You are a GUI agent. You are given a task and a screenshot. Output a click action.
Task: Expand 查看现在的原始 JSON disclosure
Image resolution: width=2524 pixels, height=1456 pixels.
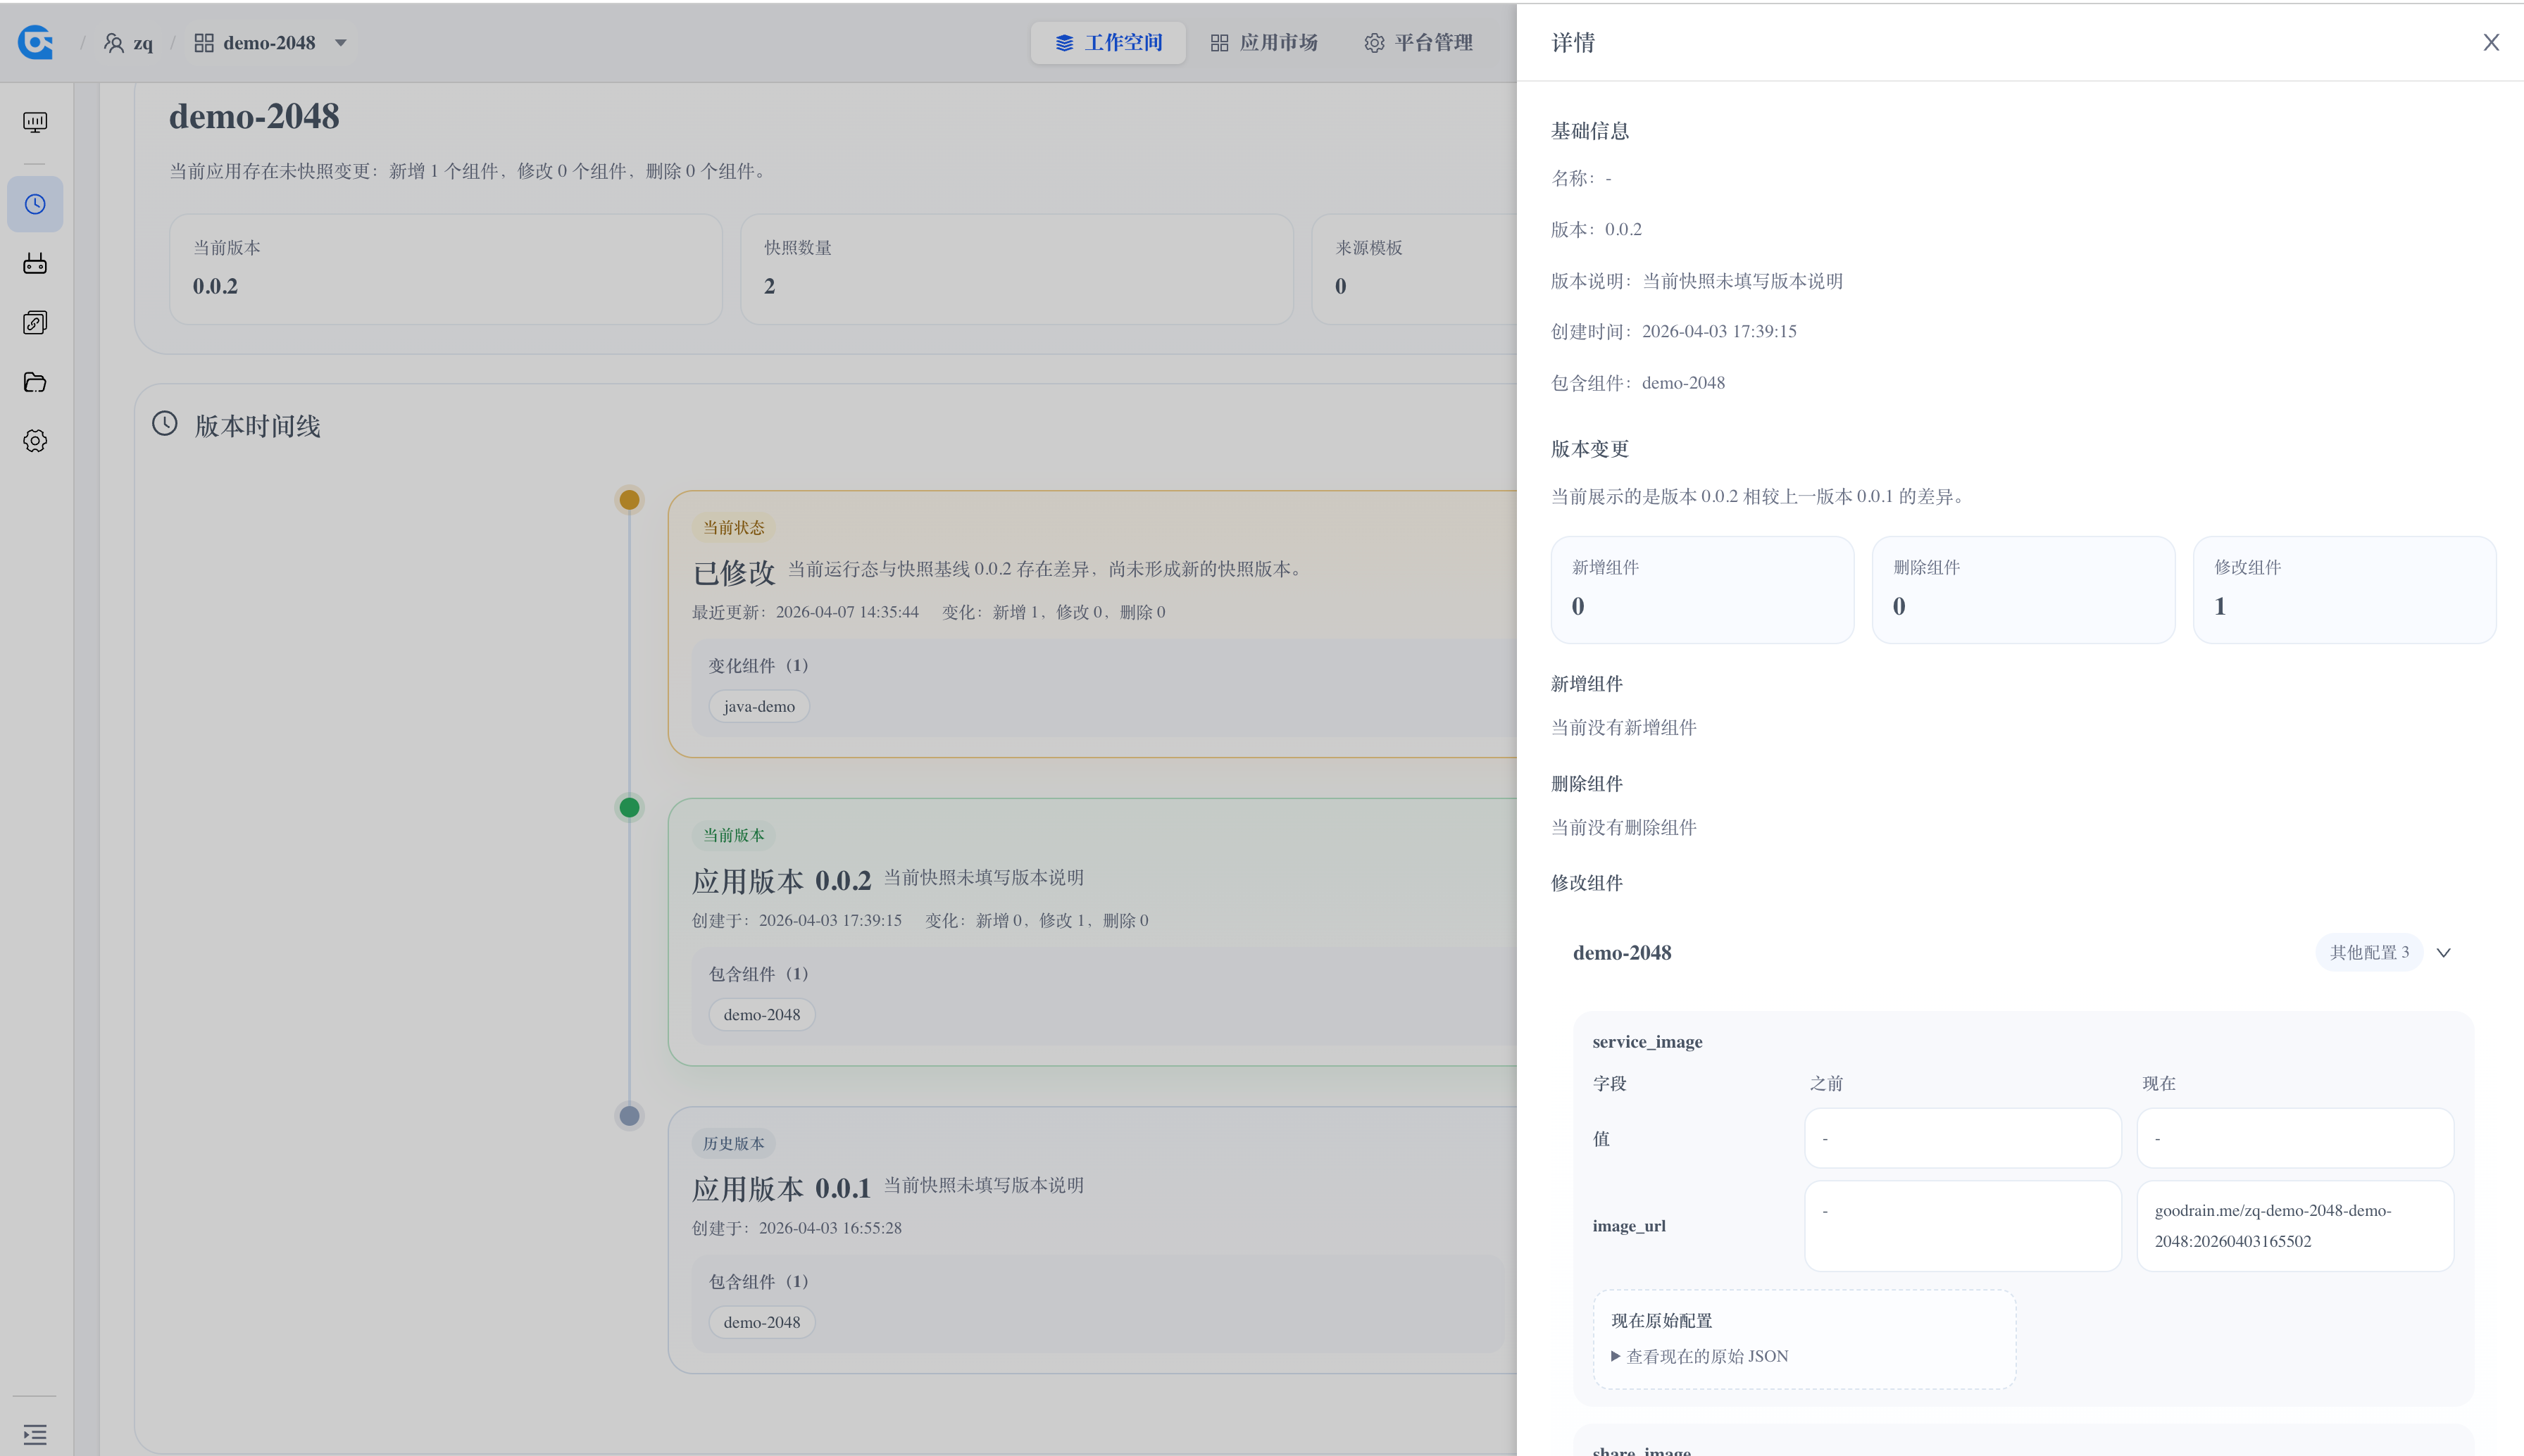point(1700,1356)
